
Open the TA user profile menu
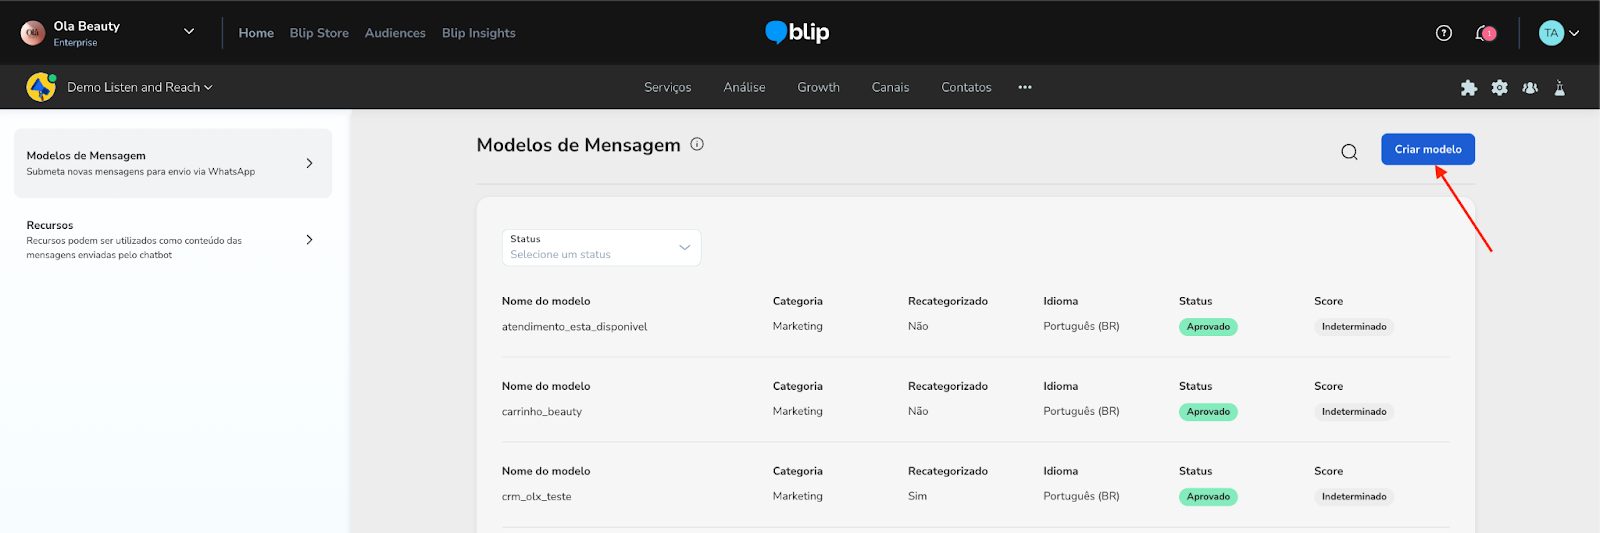[1558, 33]
